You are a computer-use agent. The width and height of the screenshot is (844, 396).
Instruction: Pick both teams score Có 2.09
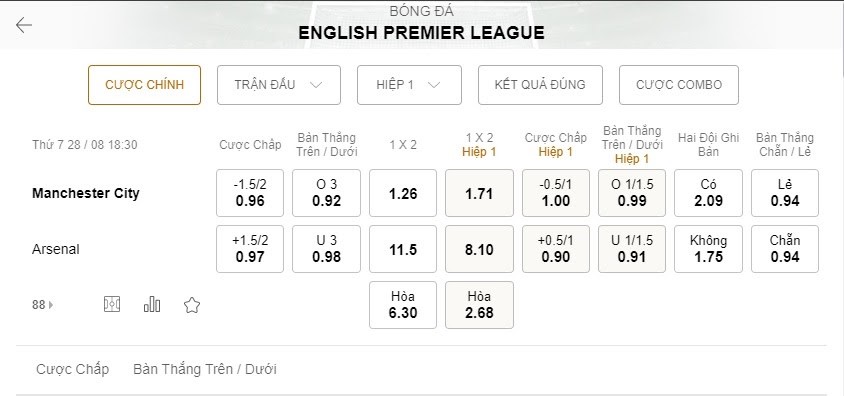click(x=708, y=193)
